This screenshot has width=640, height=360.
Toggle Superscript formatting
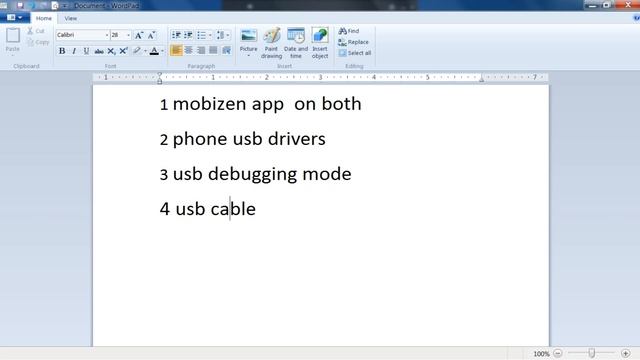pyautogui.click(x=123, y=51)
